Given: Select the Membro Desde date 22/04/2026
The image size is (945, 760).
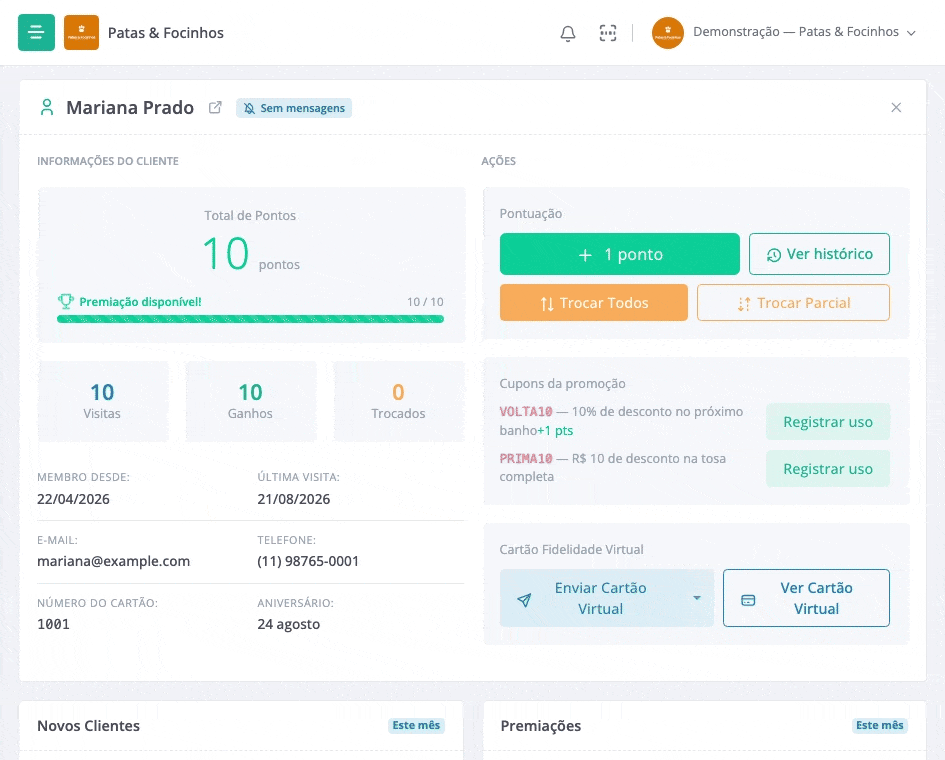Looking at the screenshot, I should point(74,499).
